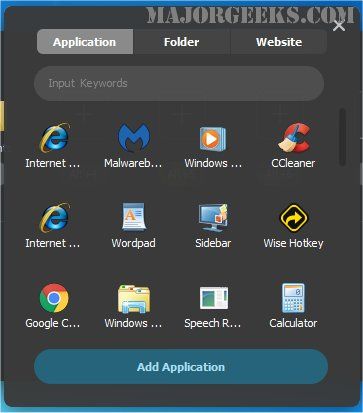Choose the Windows Explorer folder icon
The width and height of the screenshot is (363, 413).
coord(134,299)
